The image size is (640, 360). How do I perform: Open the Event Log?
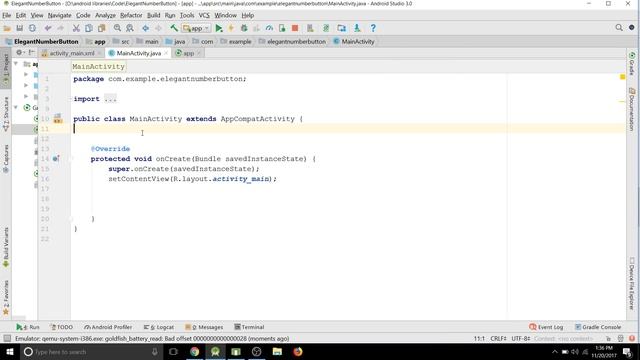coord(546,327)
